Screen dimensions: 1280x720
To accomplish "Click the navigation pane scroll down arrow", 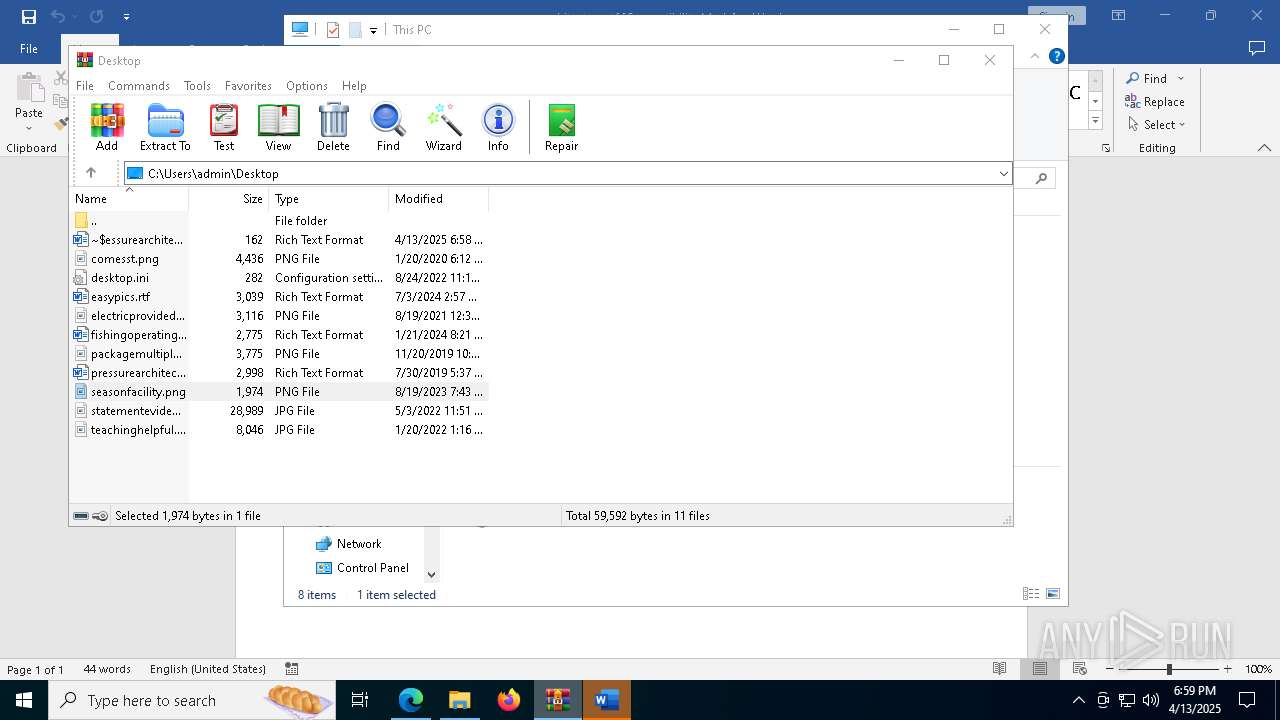I will coord(432,574).
